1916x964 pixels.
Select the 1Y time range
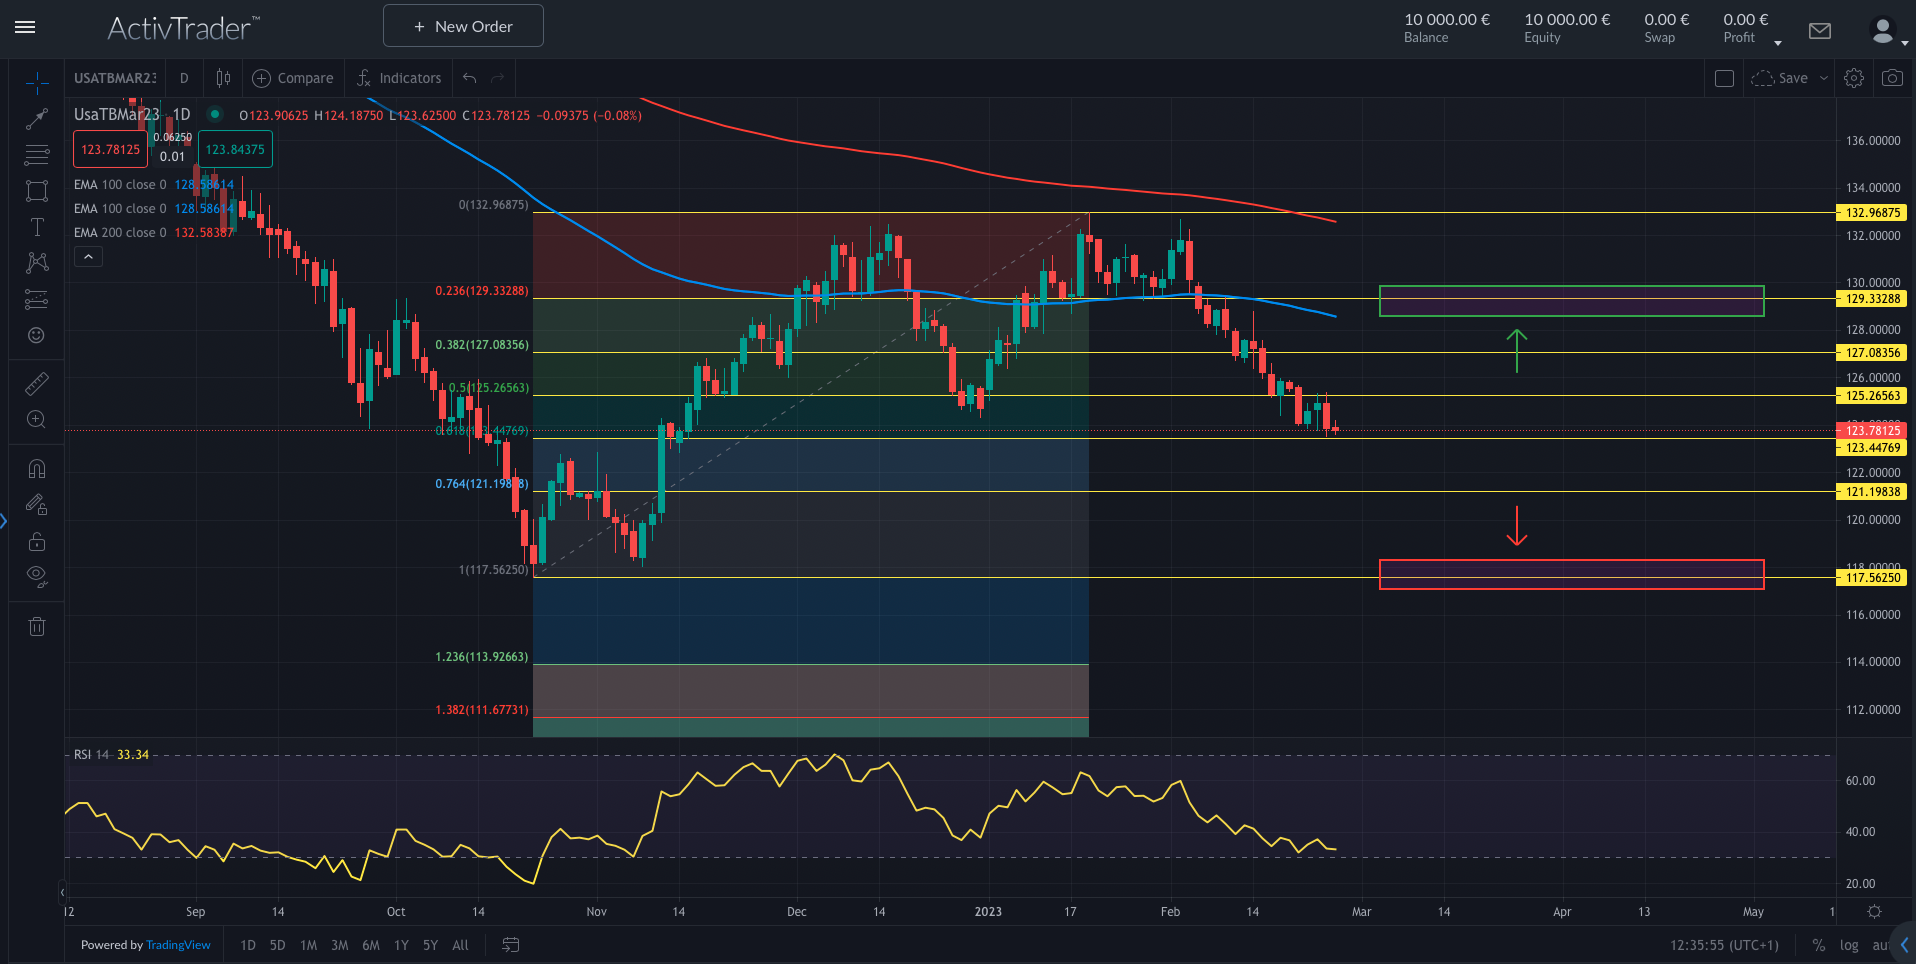coord(401,945)
